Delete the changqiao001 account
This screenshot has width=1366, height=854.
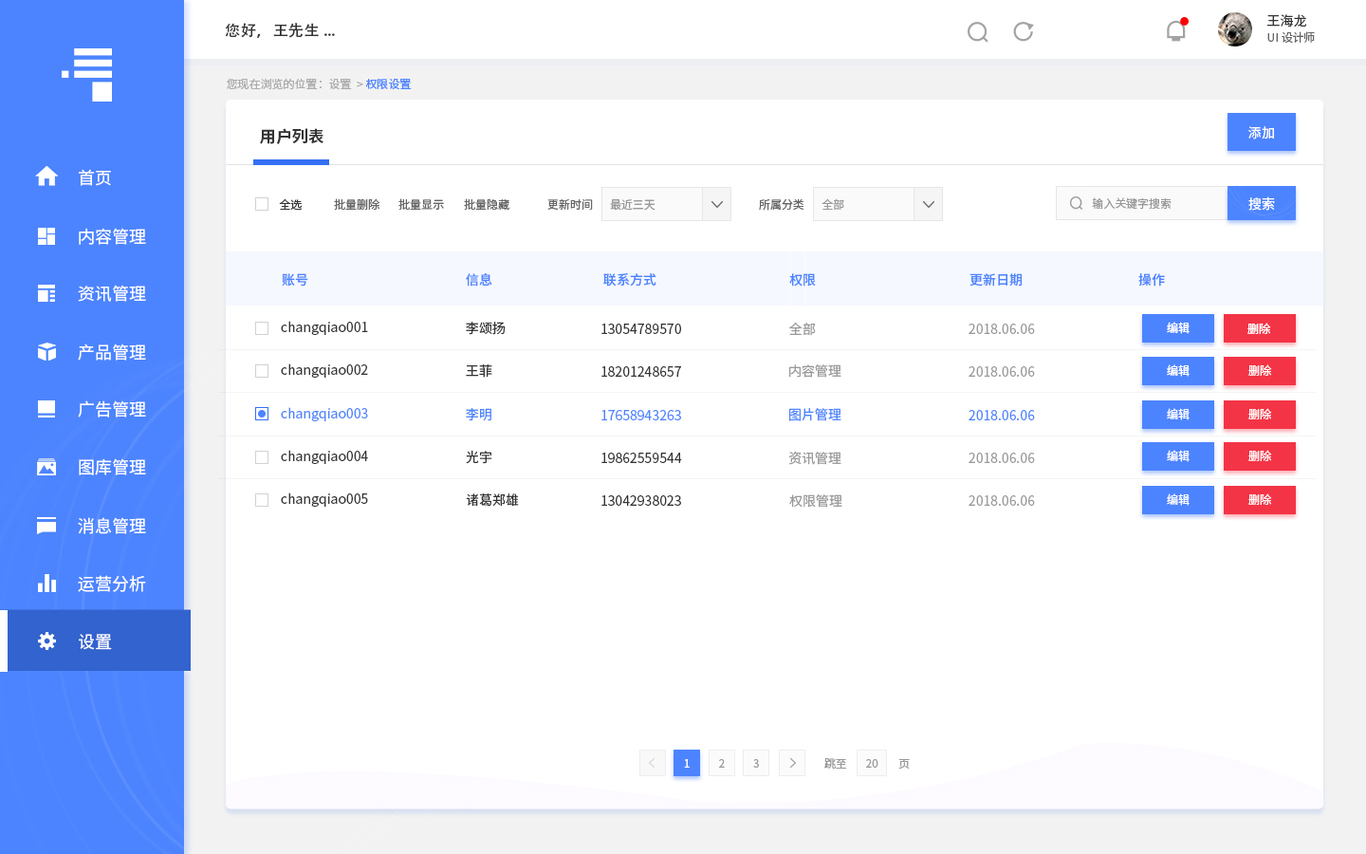click(1259, 328)
